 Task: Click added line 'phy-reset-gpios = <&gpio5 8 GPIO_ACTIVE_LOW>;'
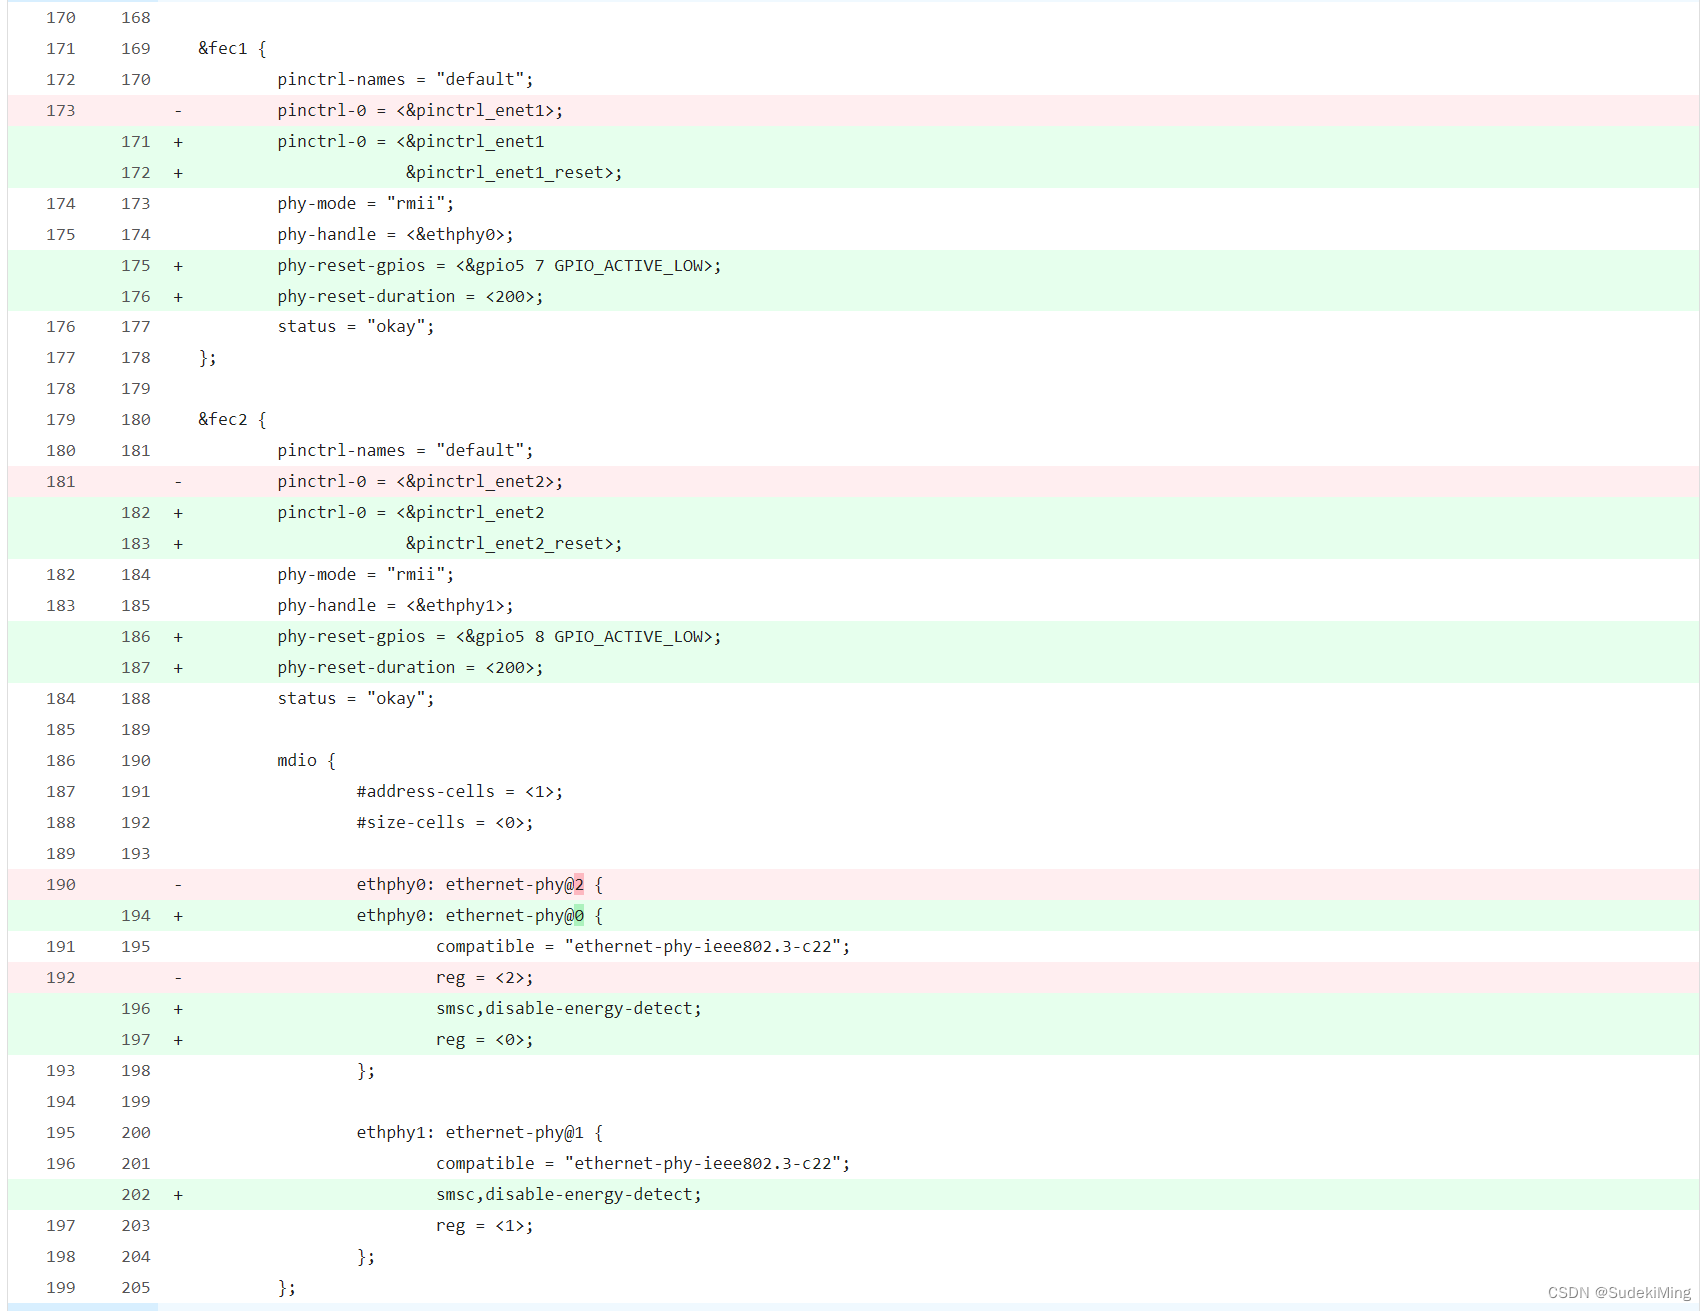click(853, 636)
